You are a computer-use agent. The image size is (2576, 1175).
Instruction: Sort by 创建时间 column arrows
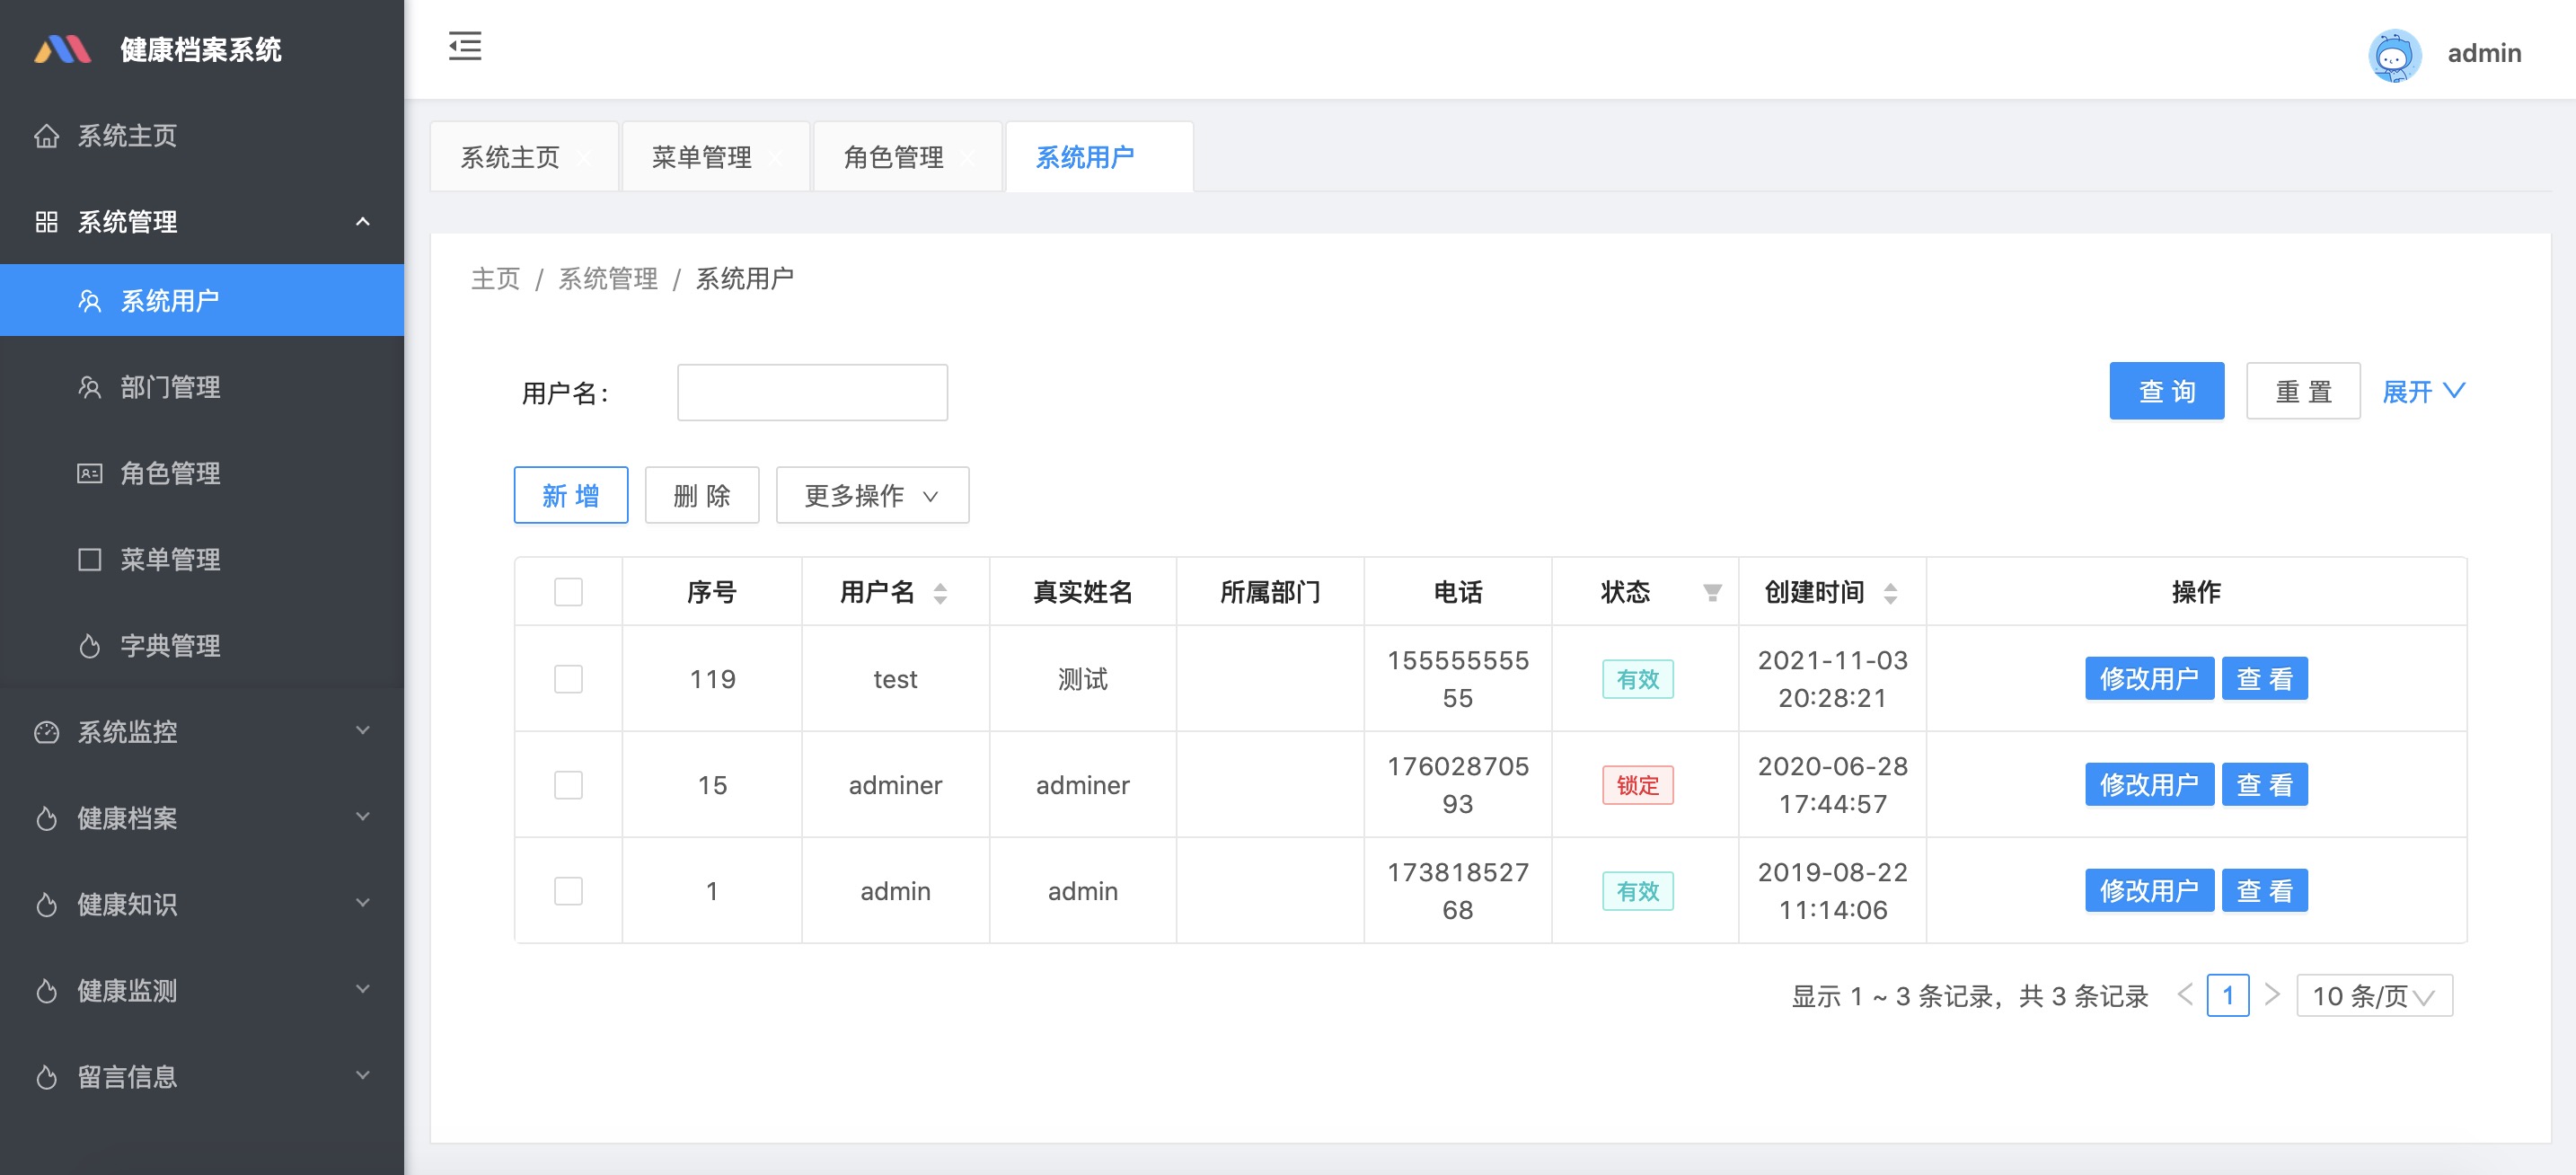coord(1890,593)
